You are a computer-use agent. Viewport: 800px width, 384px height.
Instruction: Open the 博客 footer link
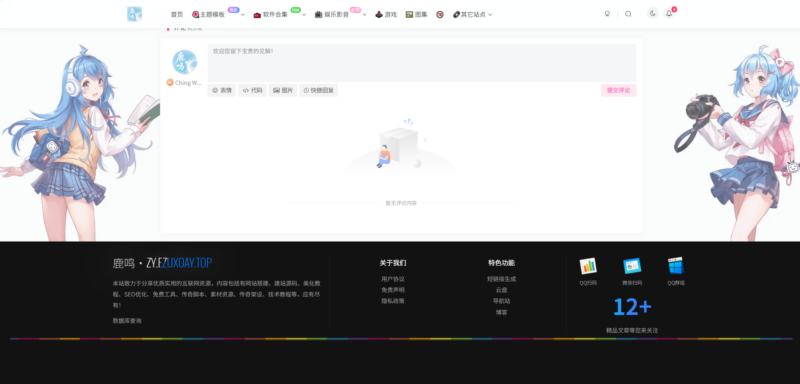502,312
